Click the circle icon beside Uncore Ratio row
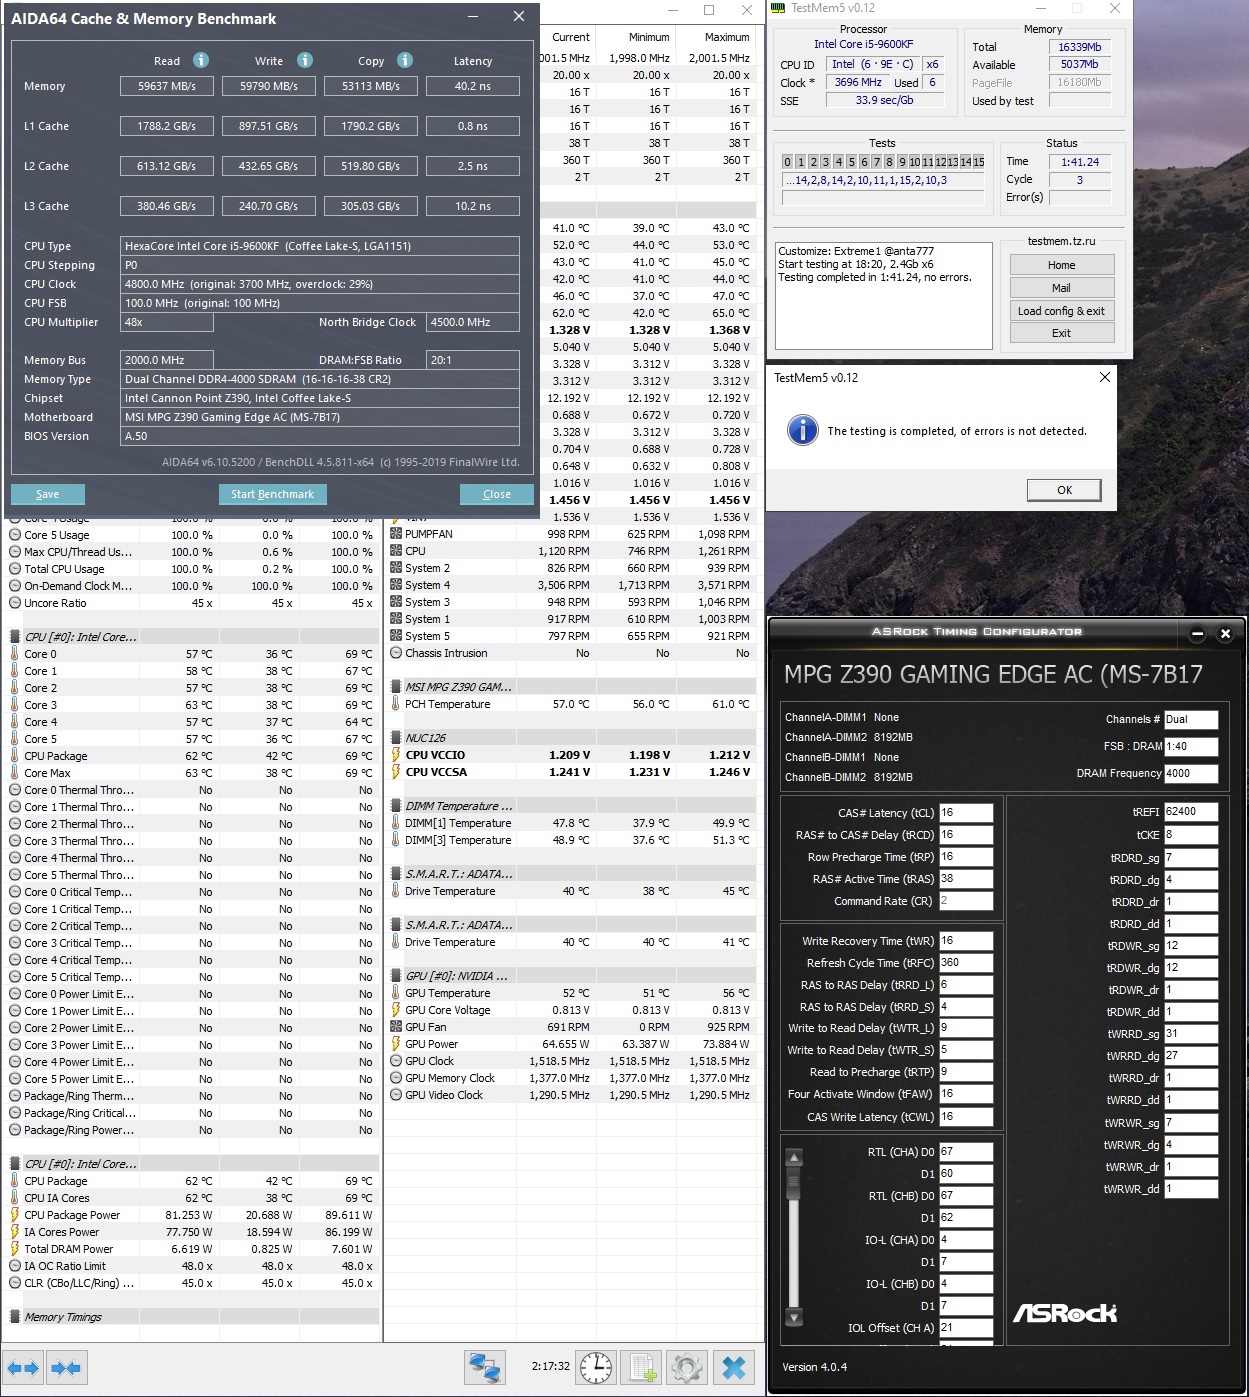The width and height of the screenshot is (1249, 1397). (x=15, y=603)
